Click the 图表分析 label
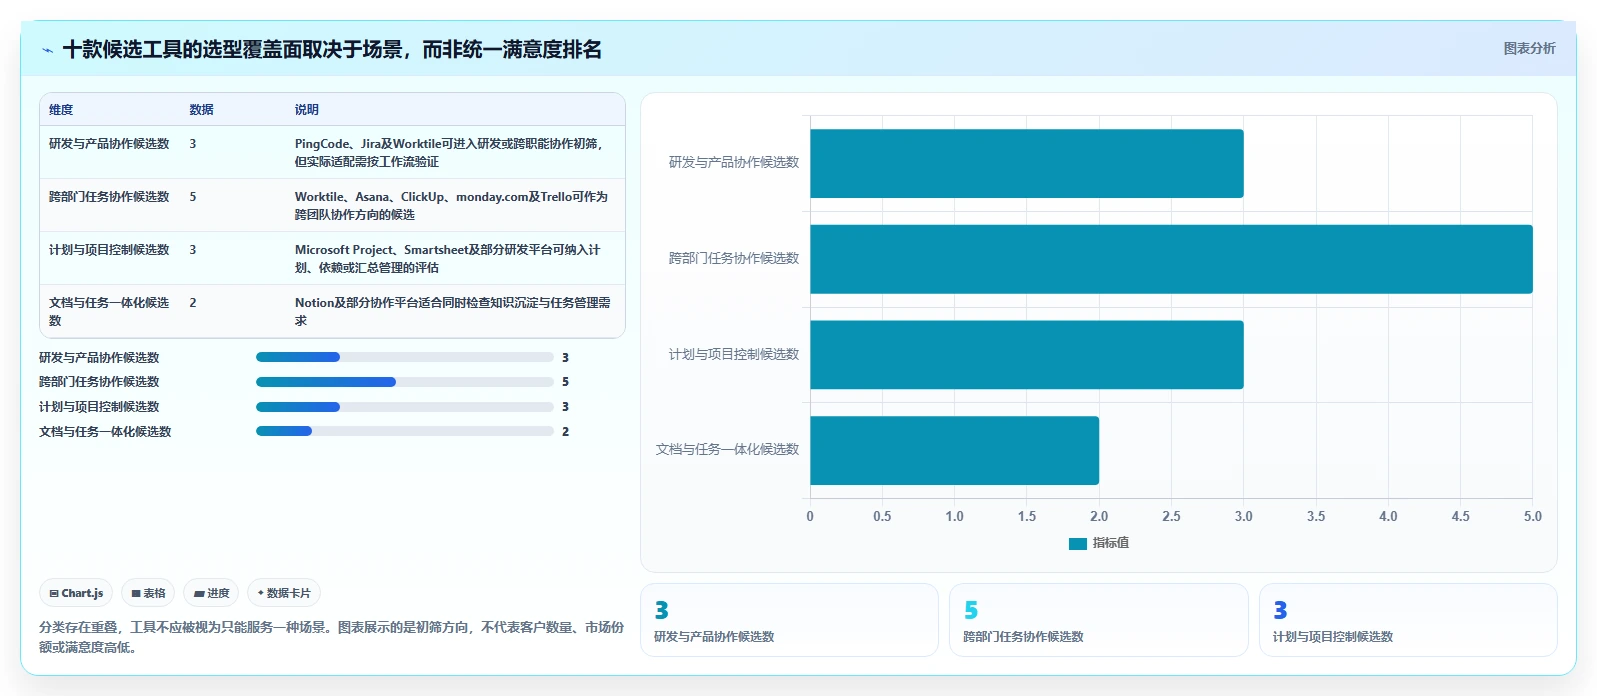The width and height of the screenshot is (1597, 696). (x=1529, y=48)
